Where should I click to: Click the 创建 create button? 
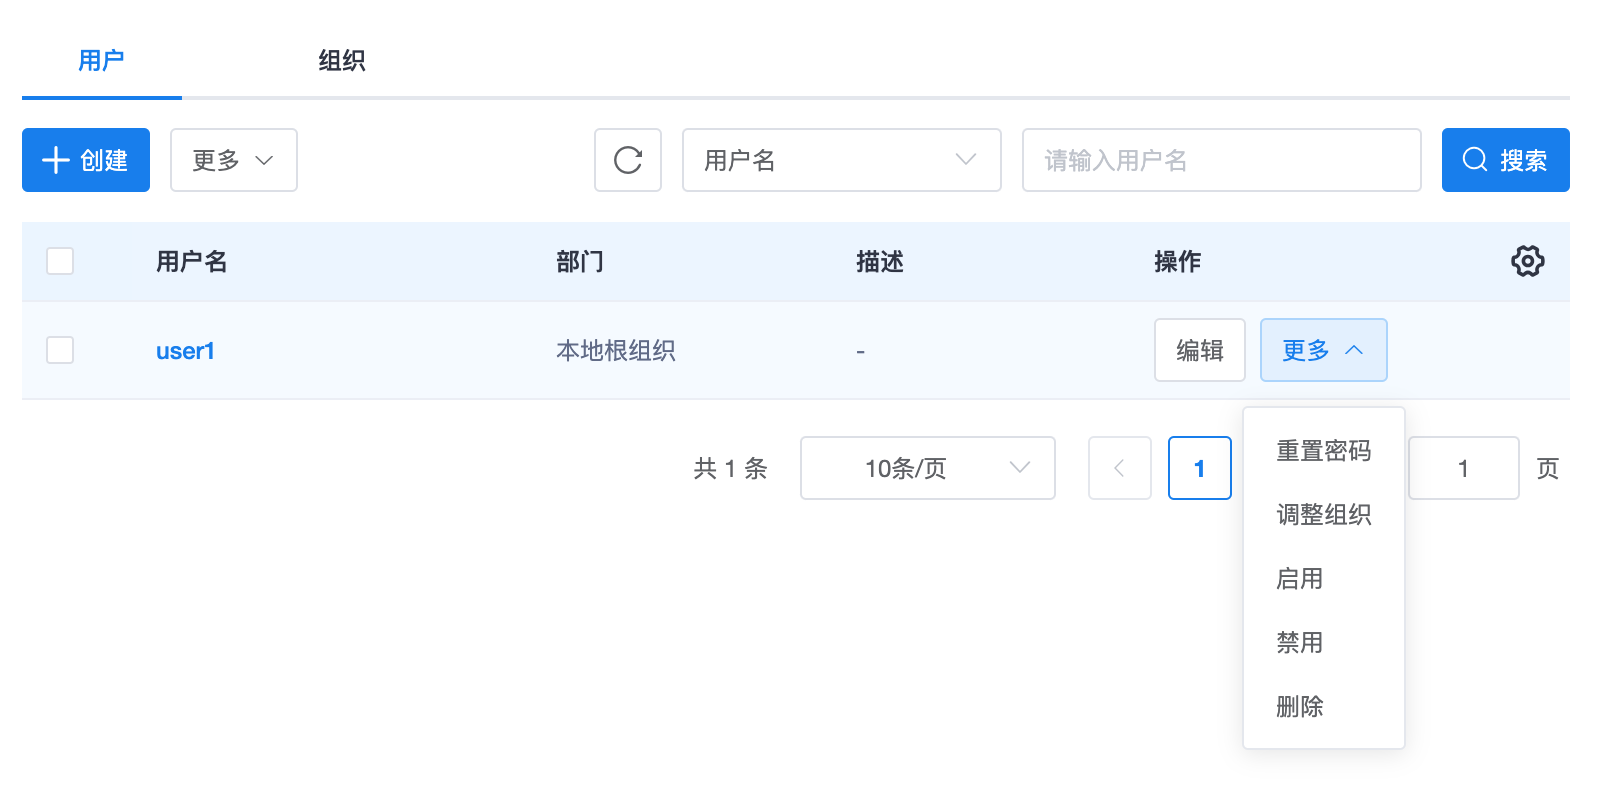tap(86, 160)
